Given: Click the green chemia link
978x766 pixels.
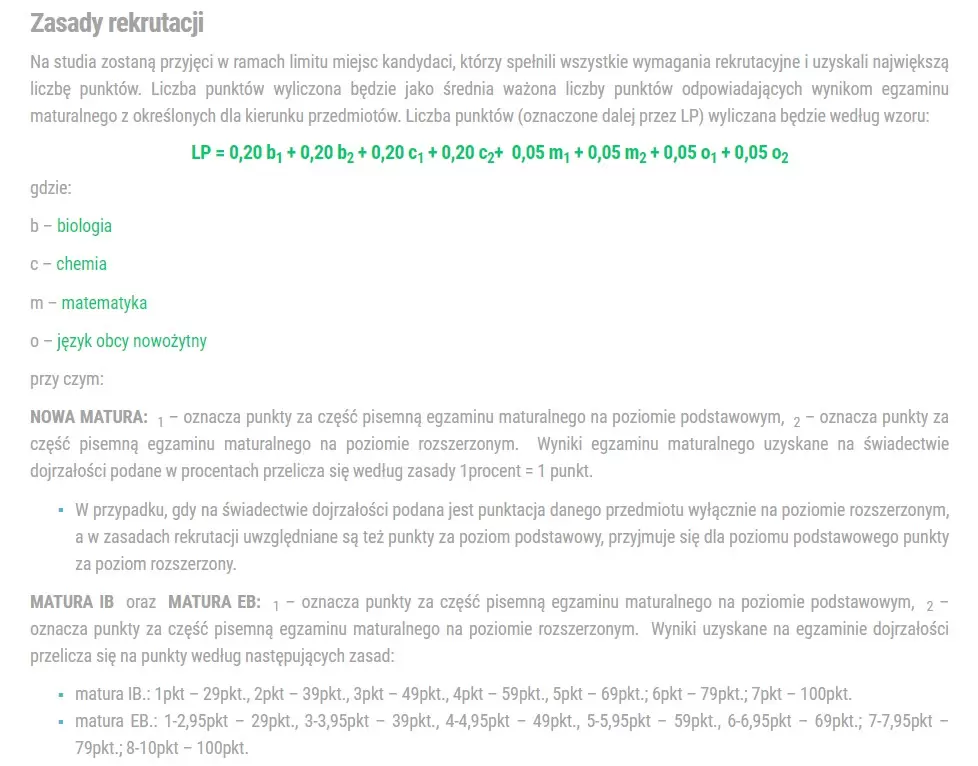Looking at the screenshot, I should (81, 264).
